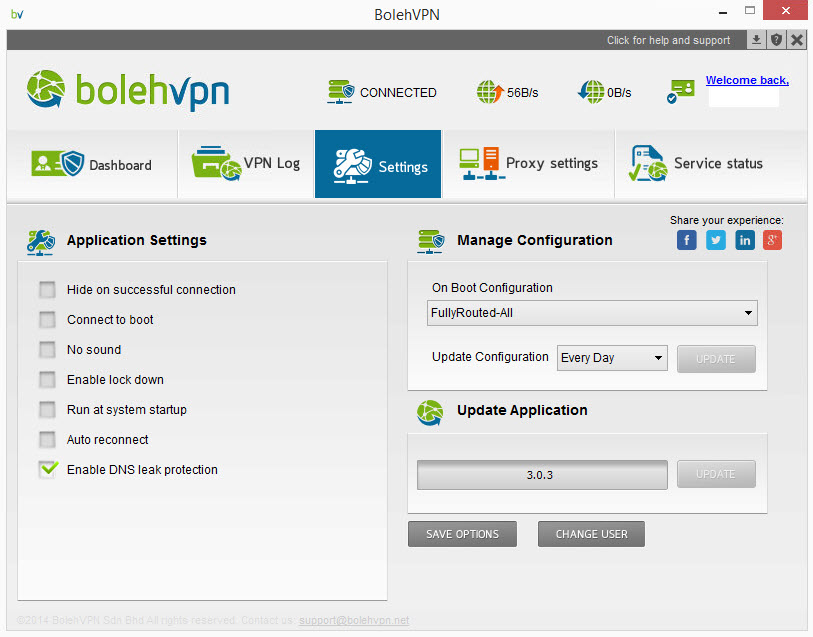The width and height of the screenshot is (813, 637).
Task: Click the BolehVPN globe logo
Action: click(46, 90)
